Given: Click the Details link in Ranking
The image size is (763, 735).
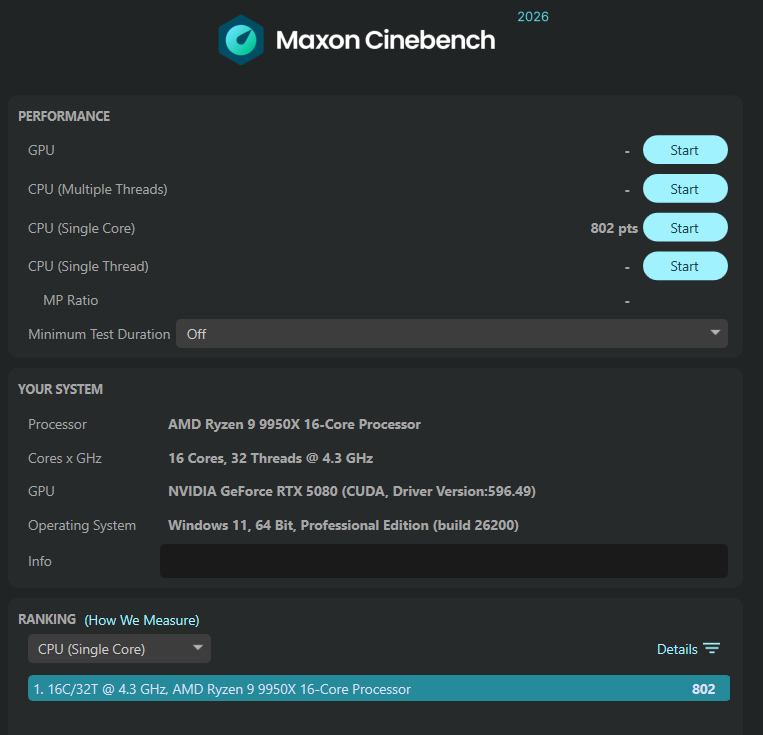Looking at the screenshot, I should 677,649.
